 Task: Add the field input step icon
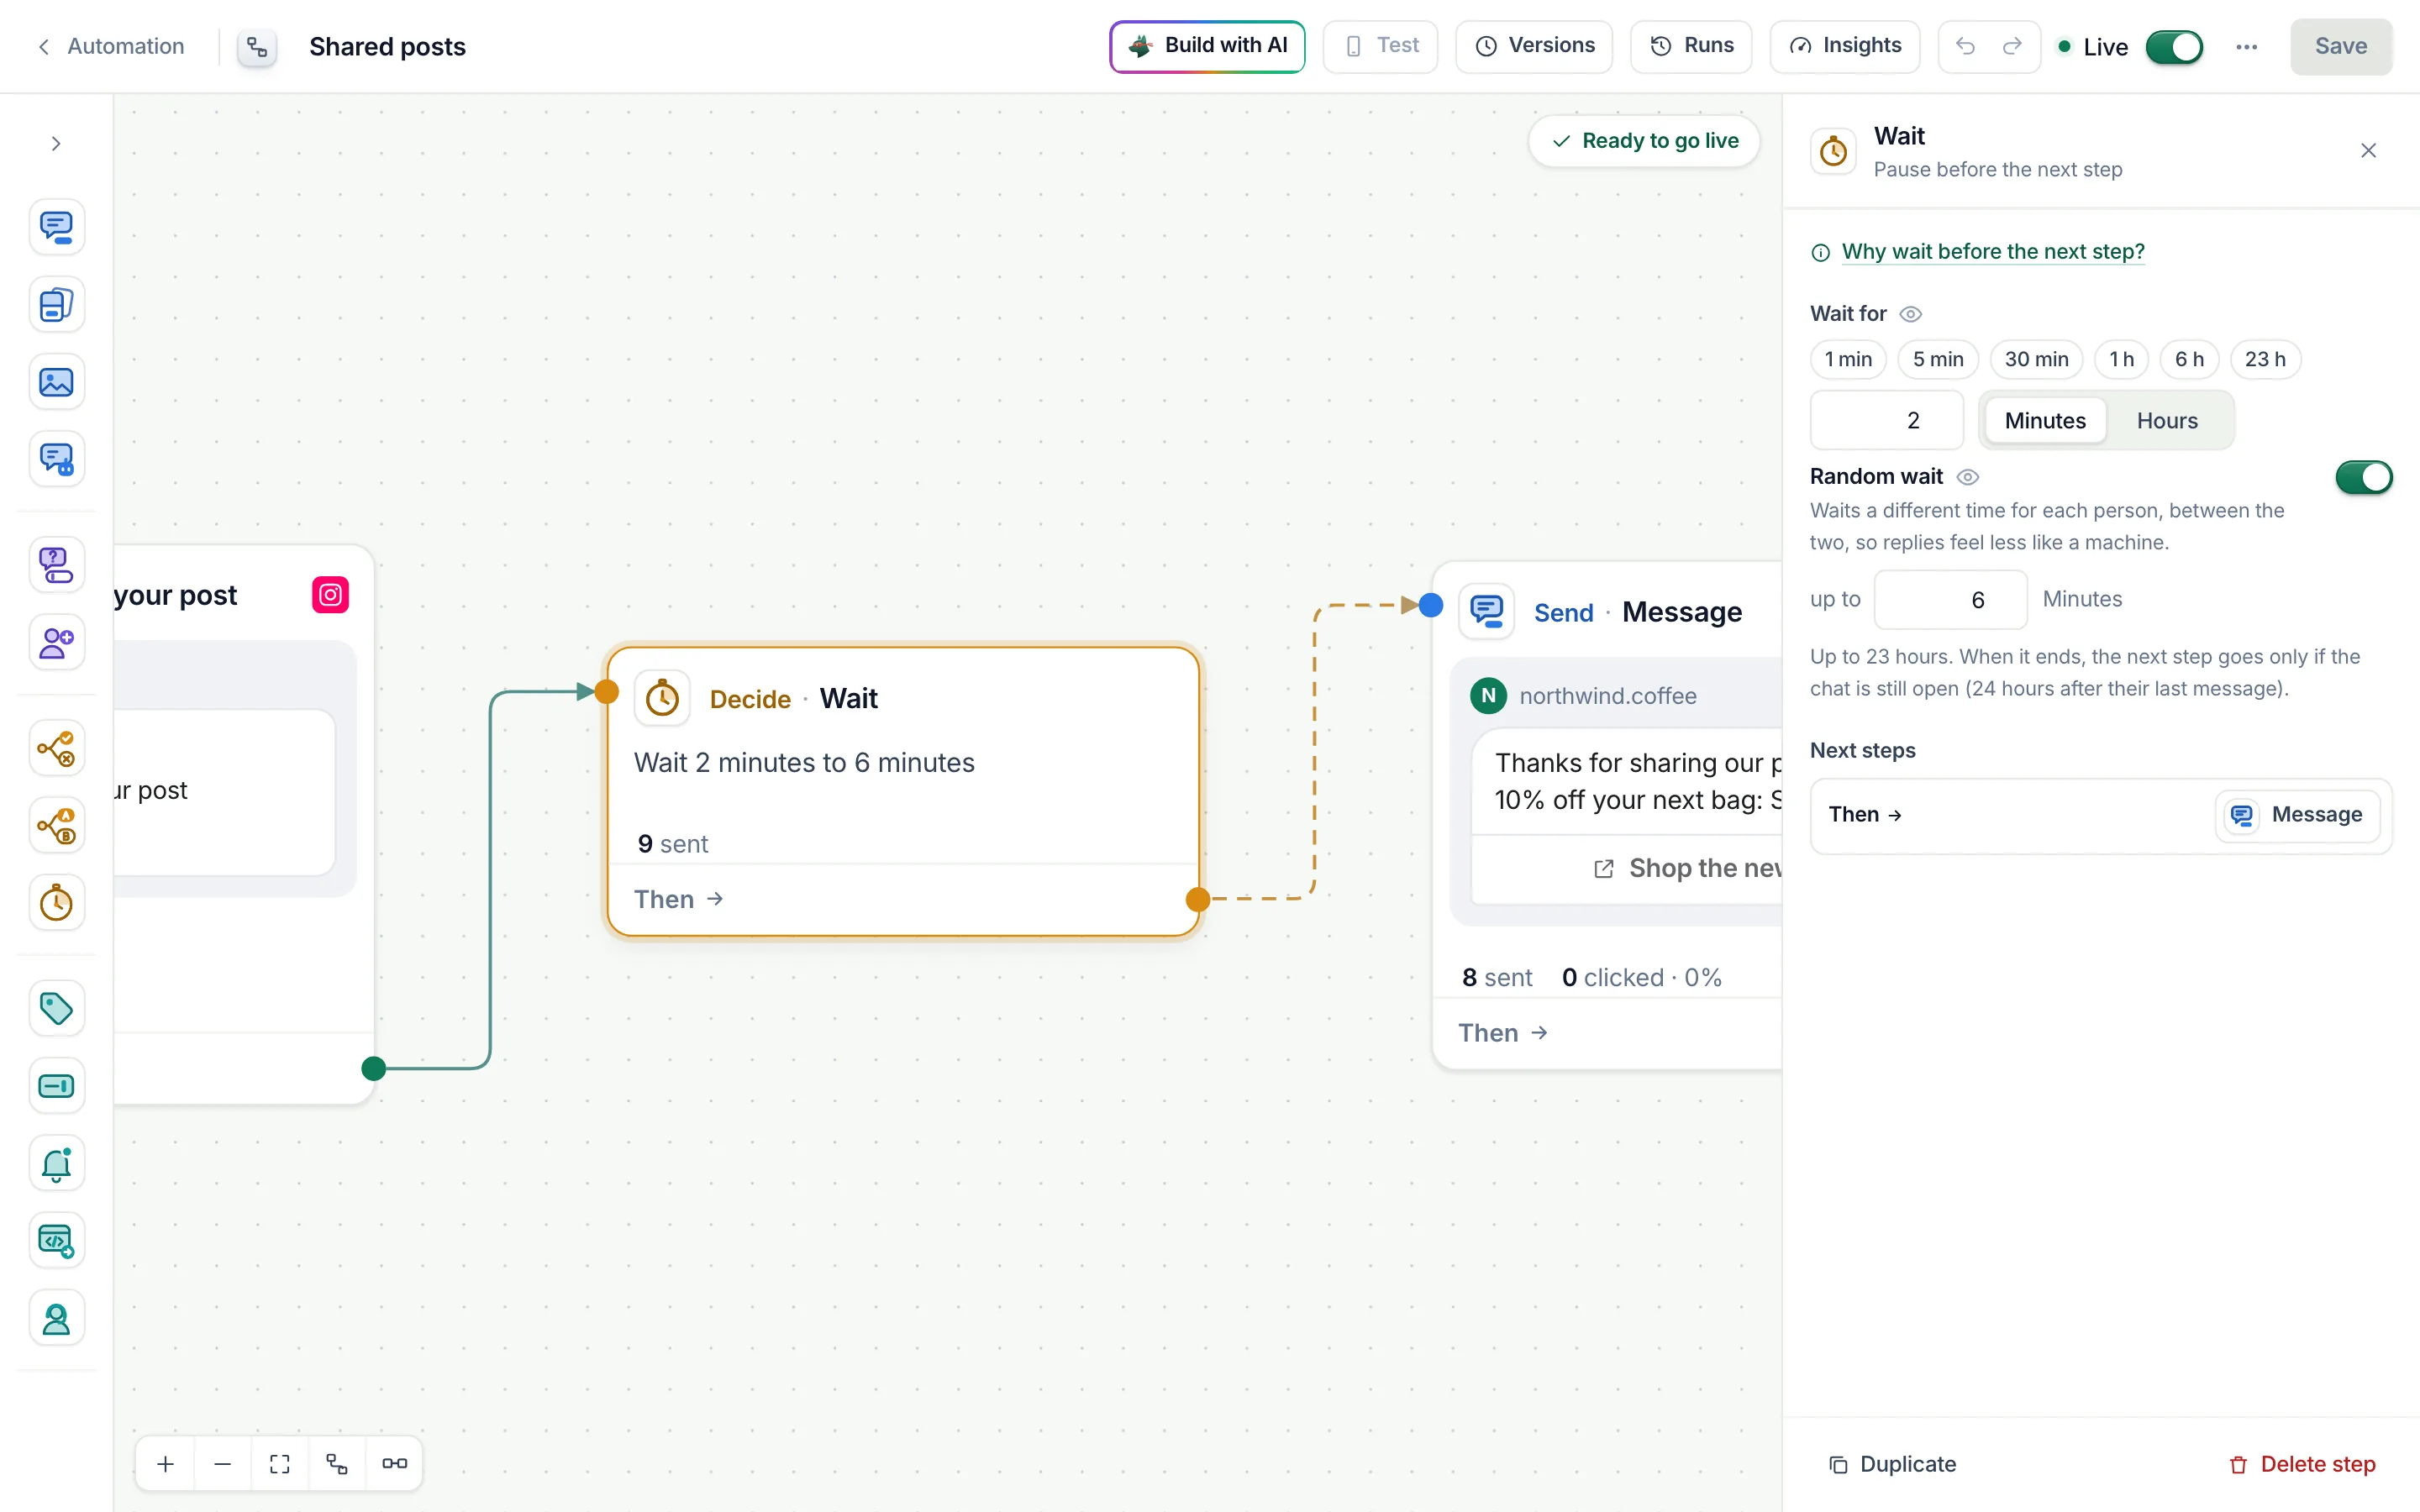pyautogui.click(x=56, y=1086)
